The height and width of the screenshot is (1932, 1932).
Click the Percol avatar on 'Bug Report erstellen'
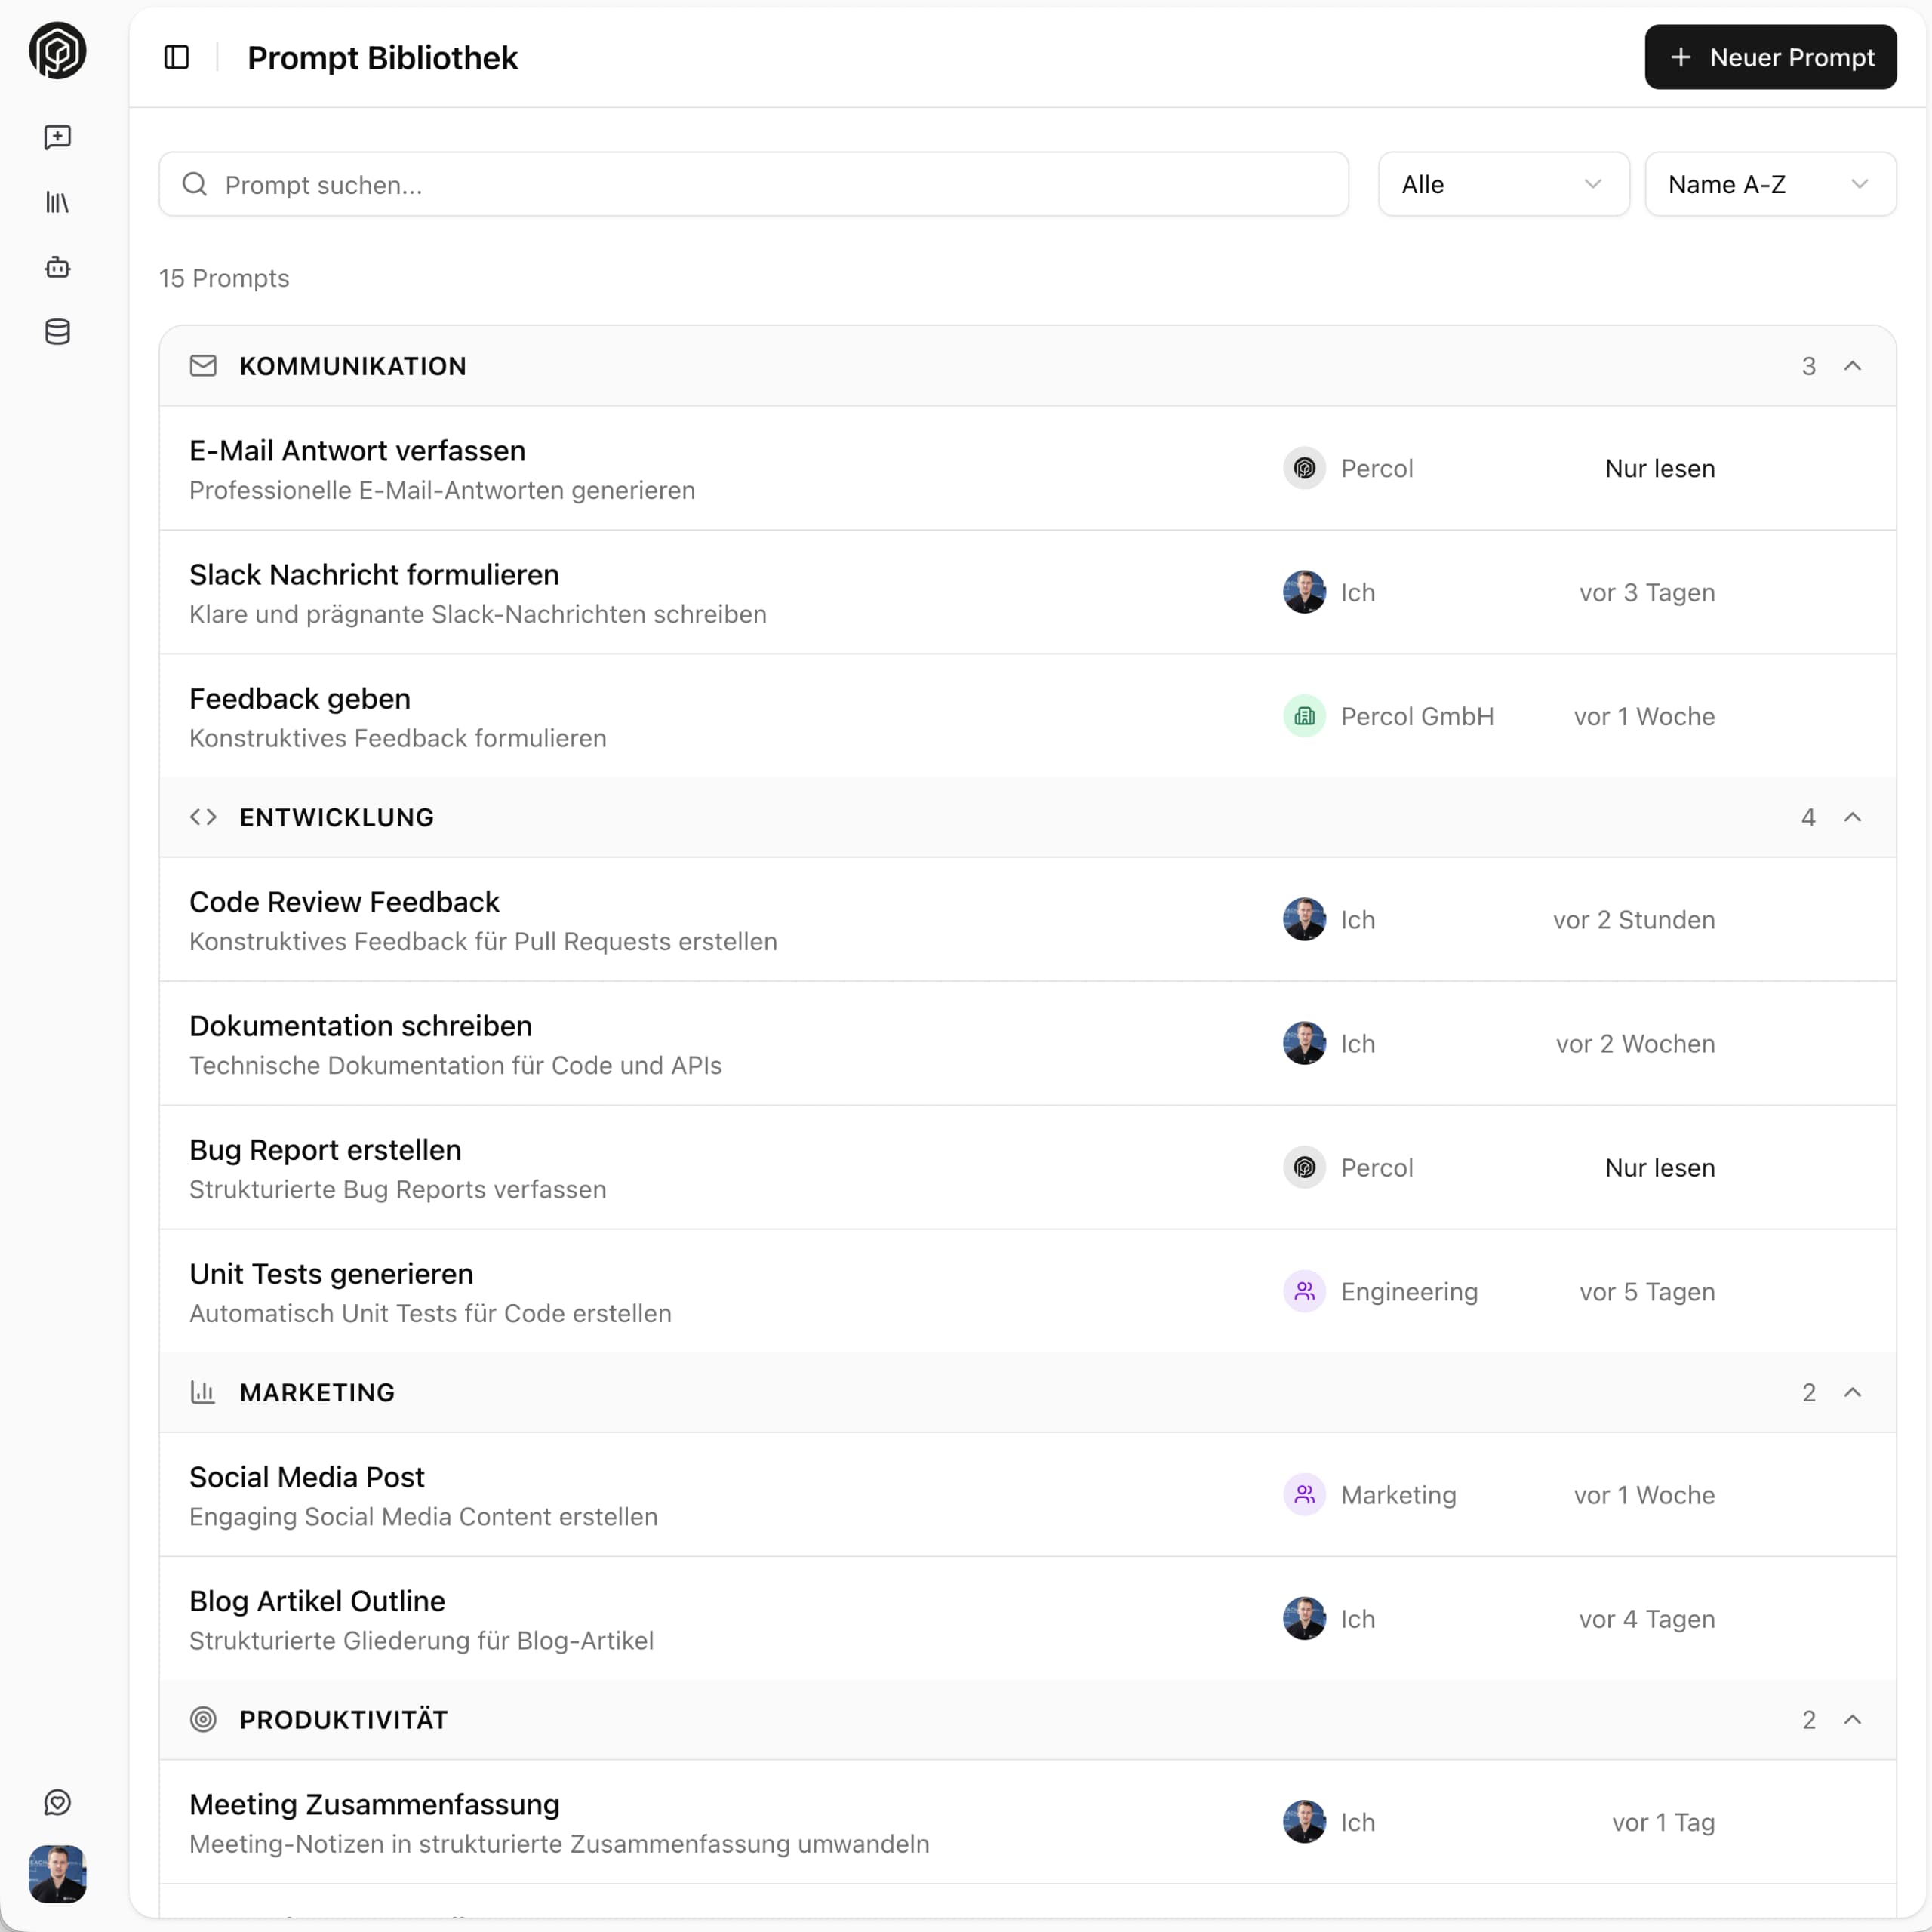pos(1304,1167)
